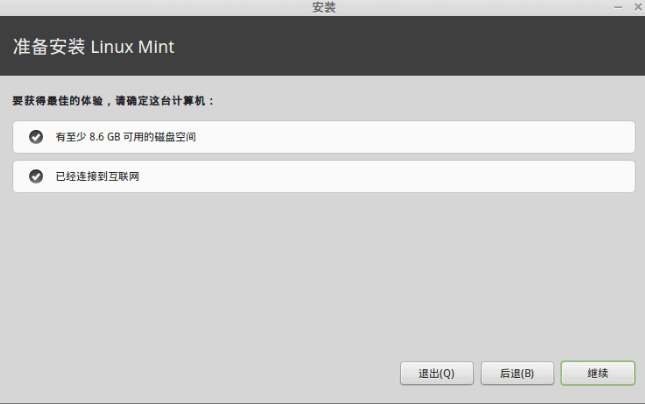The image size is (645, 404).
Task: Click the 要获得最佳的体验 instruction label
Action: pos(113,102)
